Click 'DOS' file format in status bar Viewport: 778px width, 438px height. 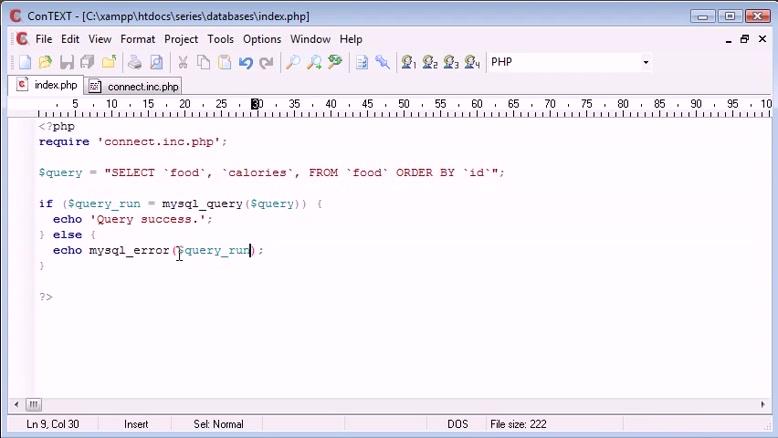coord(457,425)
